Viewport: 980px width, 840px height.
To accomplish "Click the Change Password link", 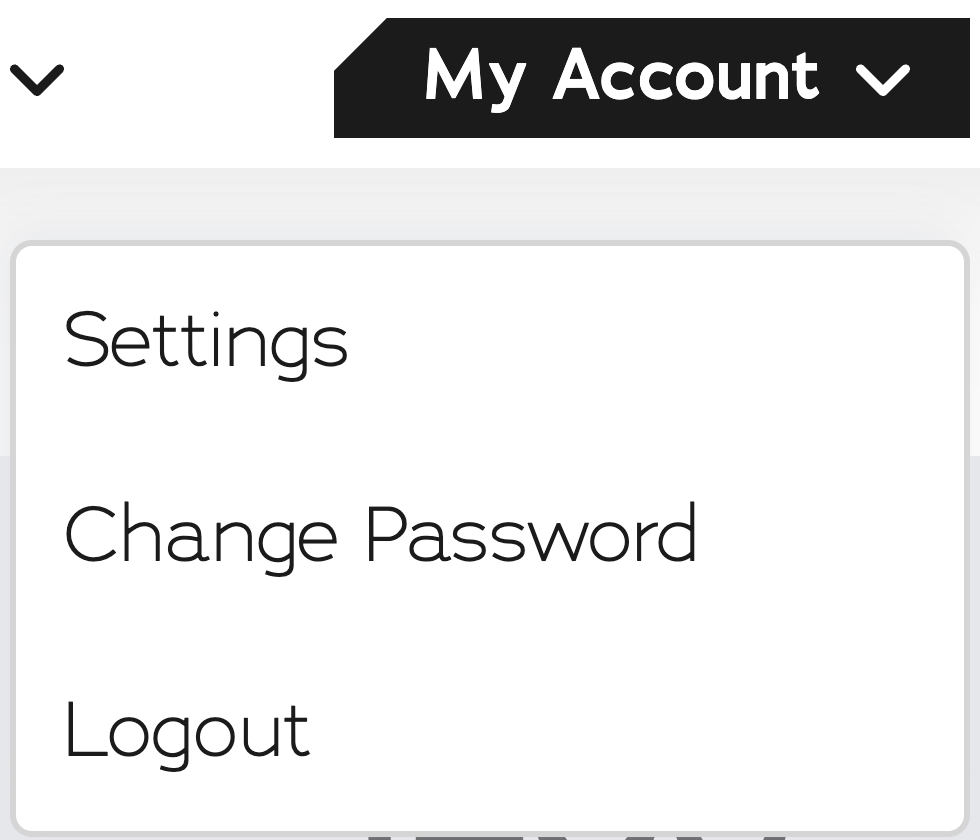I will pyautogui.click(x=380, y=535).
